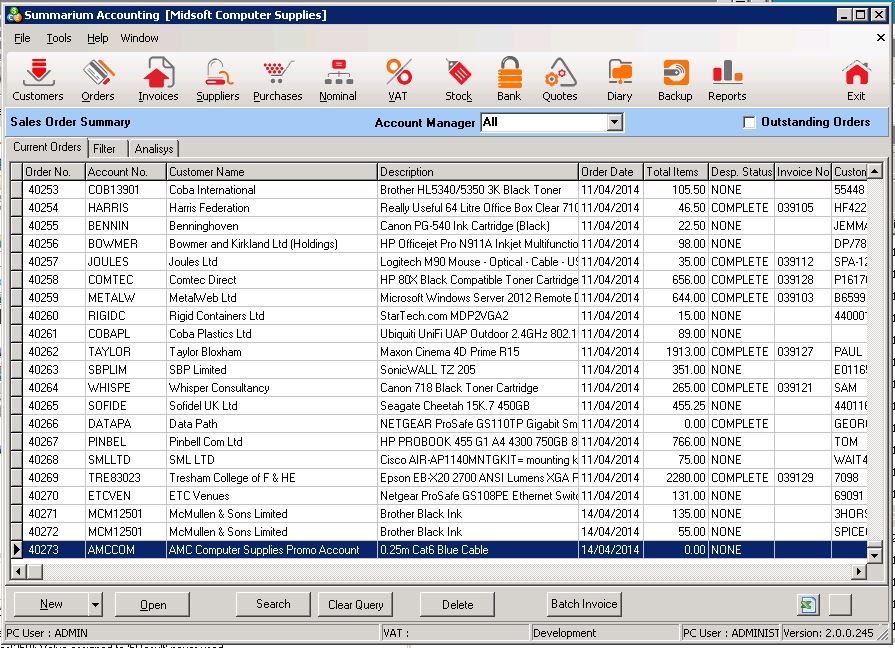Click the Clear Query button
This screenshot has width=895, height=648.
356,605
